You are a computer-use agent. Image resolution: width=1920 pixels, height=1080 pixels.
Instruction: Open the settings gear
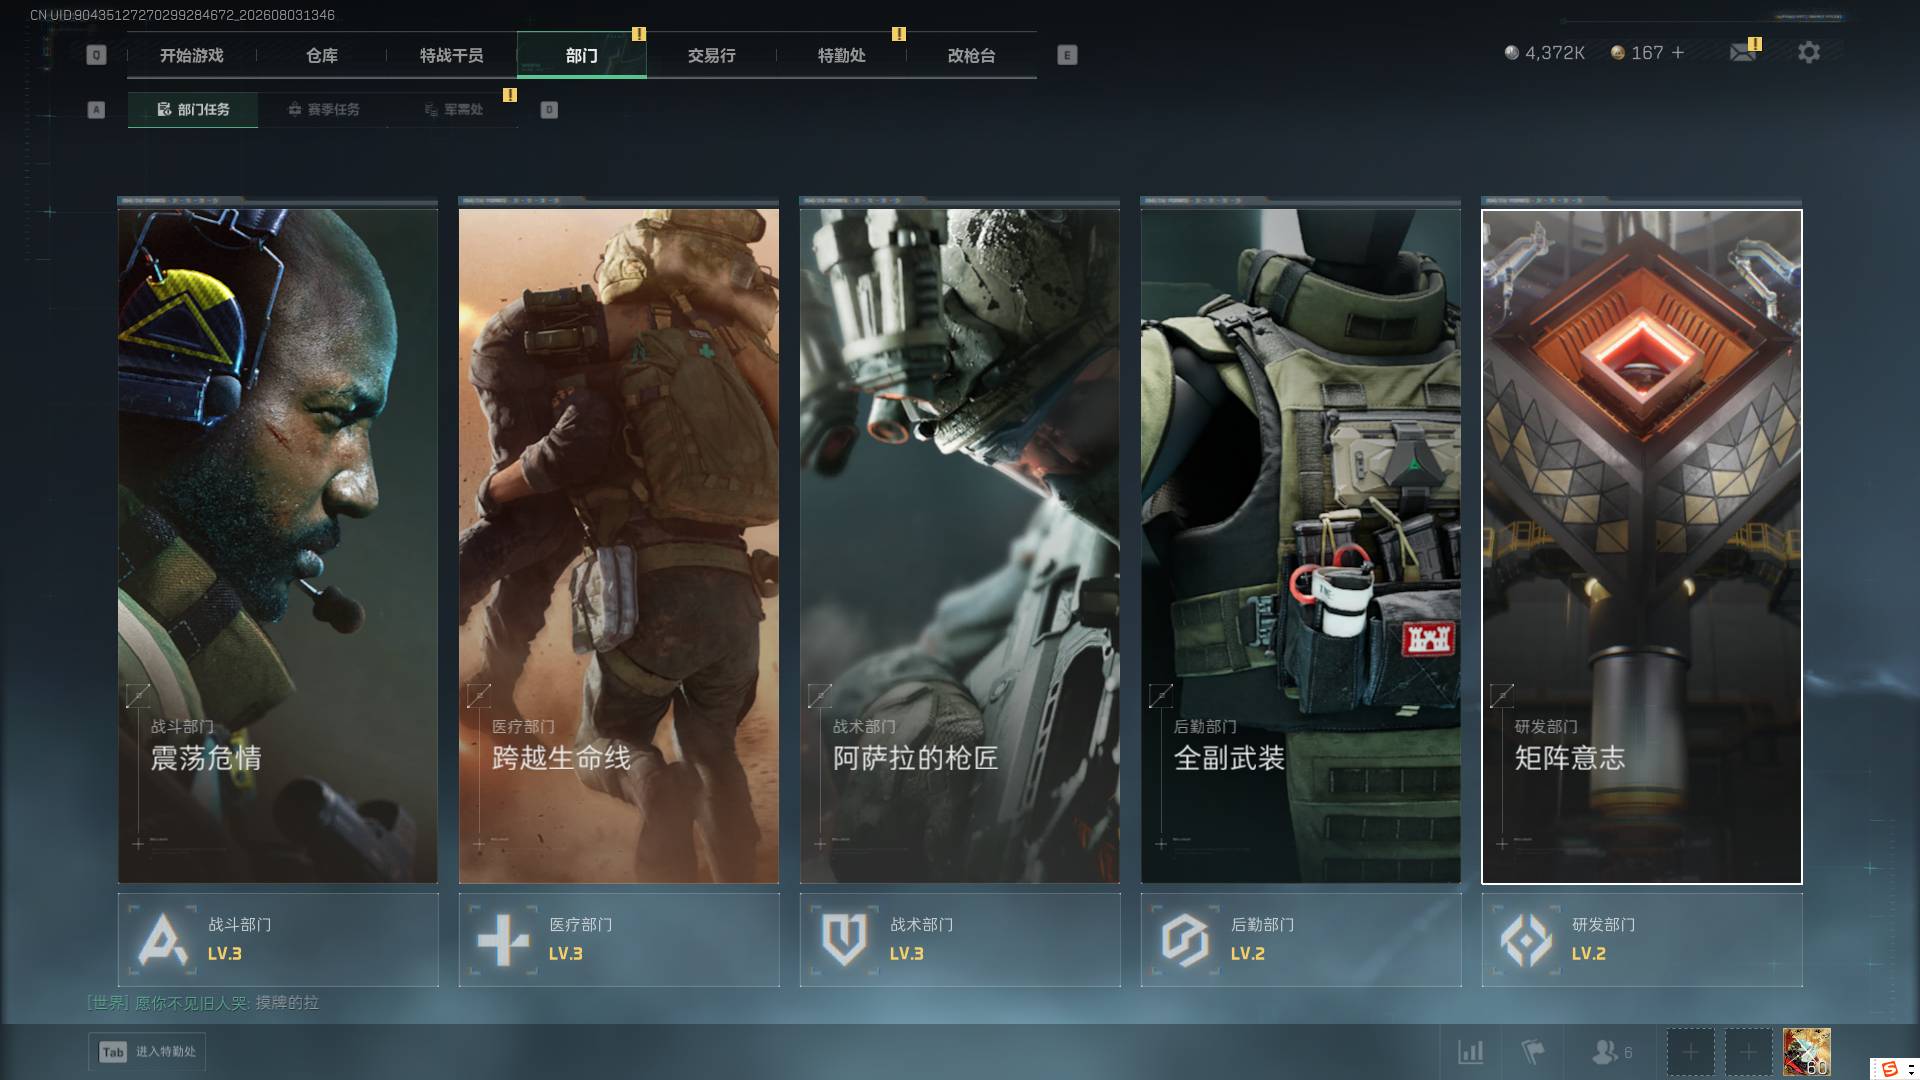point(1809,52)
